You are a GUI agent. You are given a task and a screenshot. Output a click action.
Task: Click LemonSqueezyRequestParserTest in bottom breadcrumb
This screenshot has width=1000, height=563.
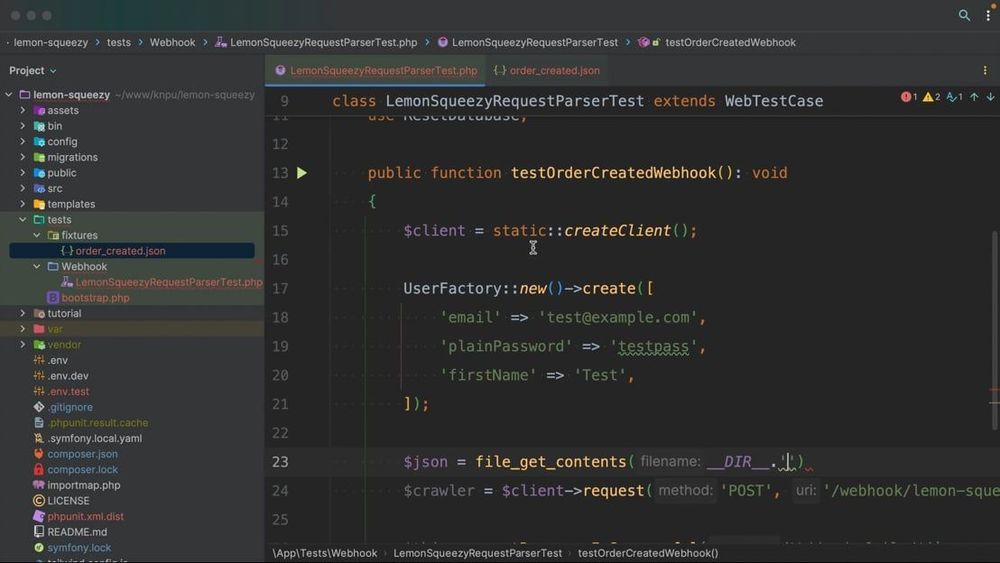click(x=478, y=553)
